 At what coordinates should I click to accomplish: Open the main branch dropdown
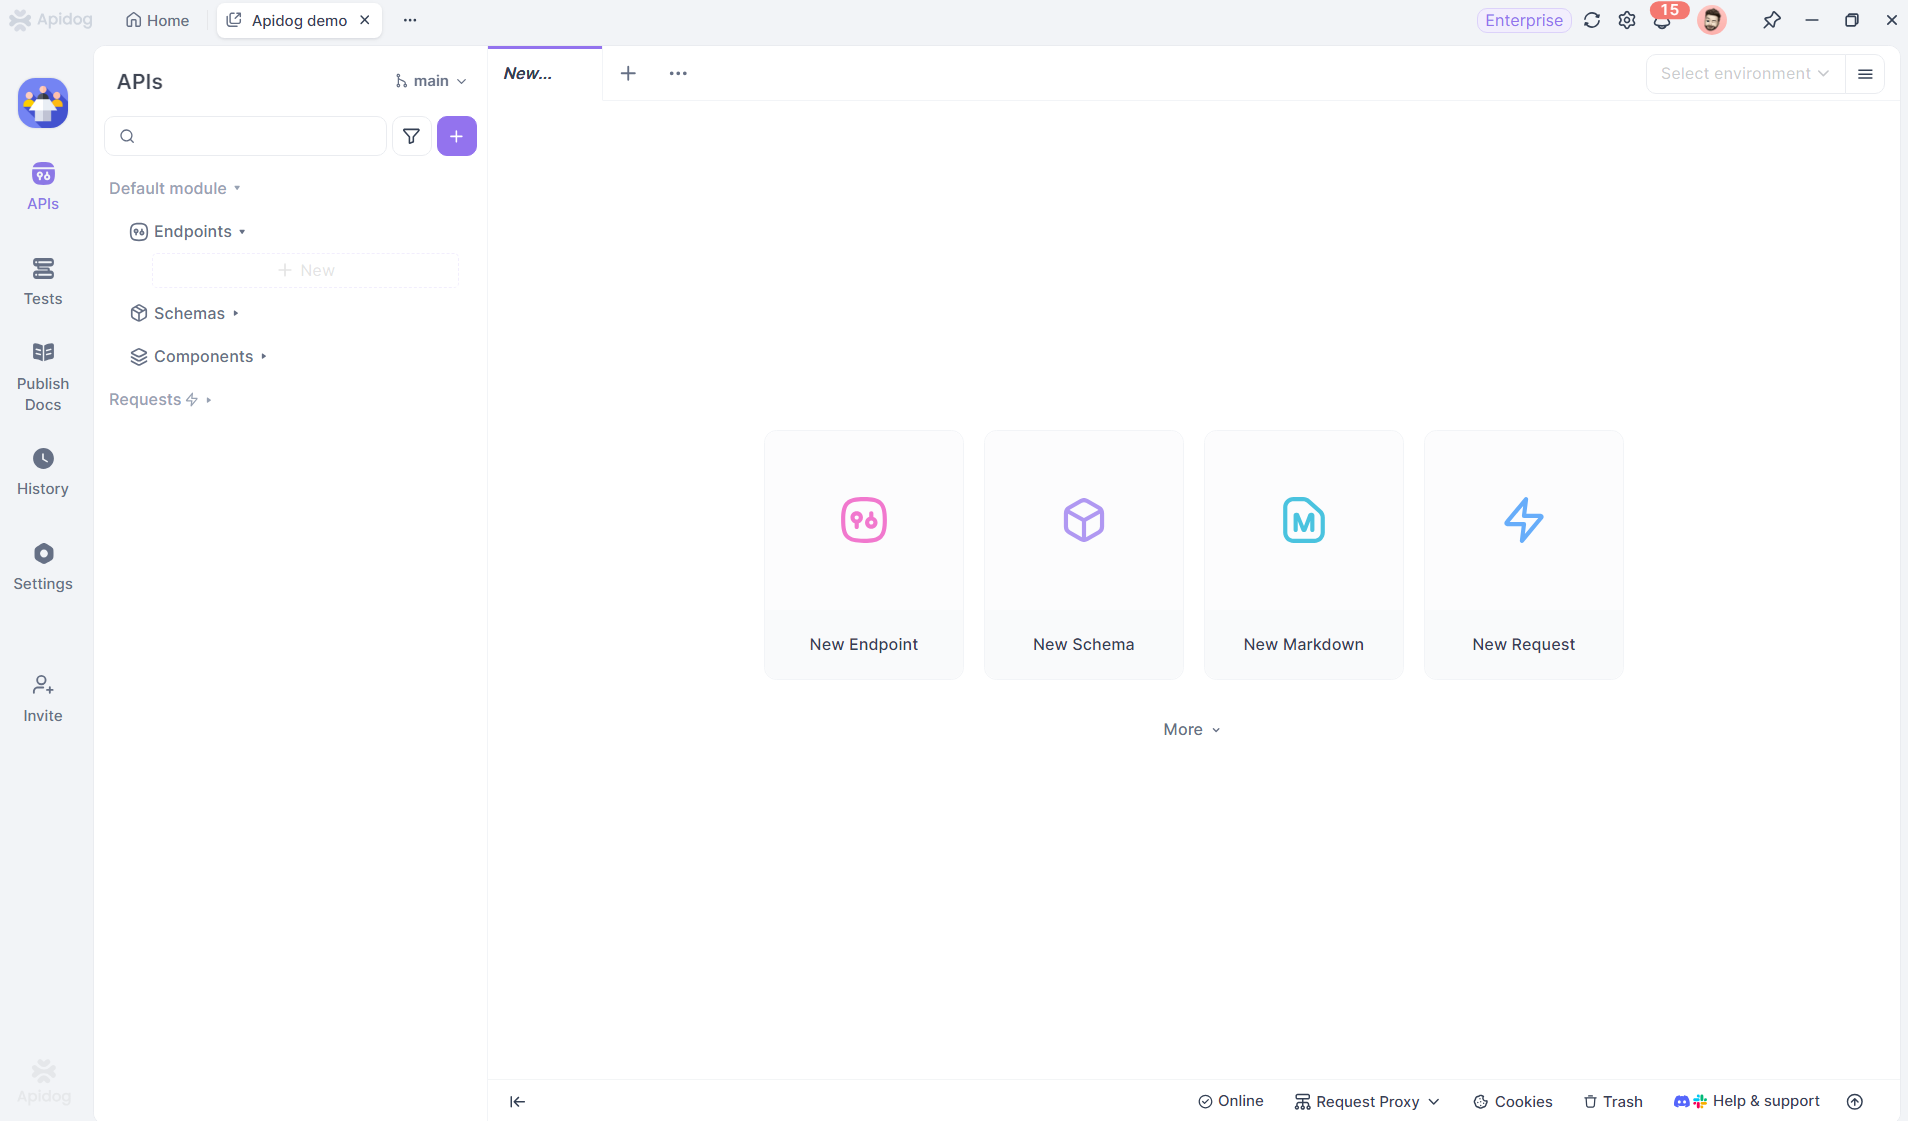pos(431,81)
